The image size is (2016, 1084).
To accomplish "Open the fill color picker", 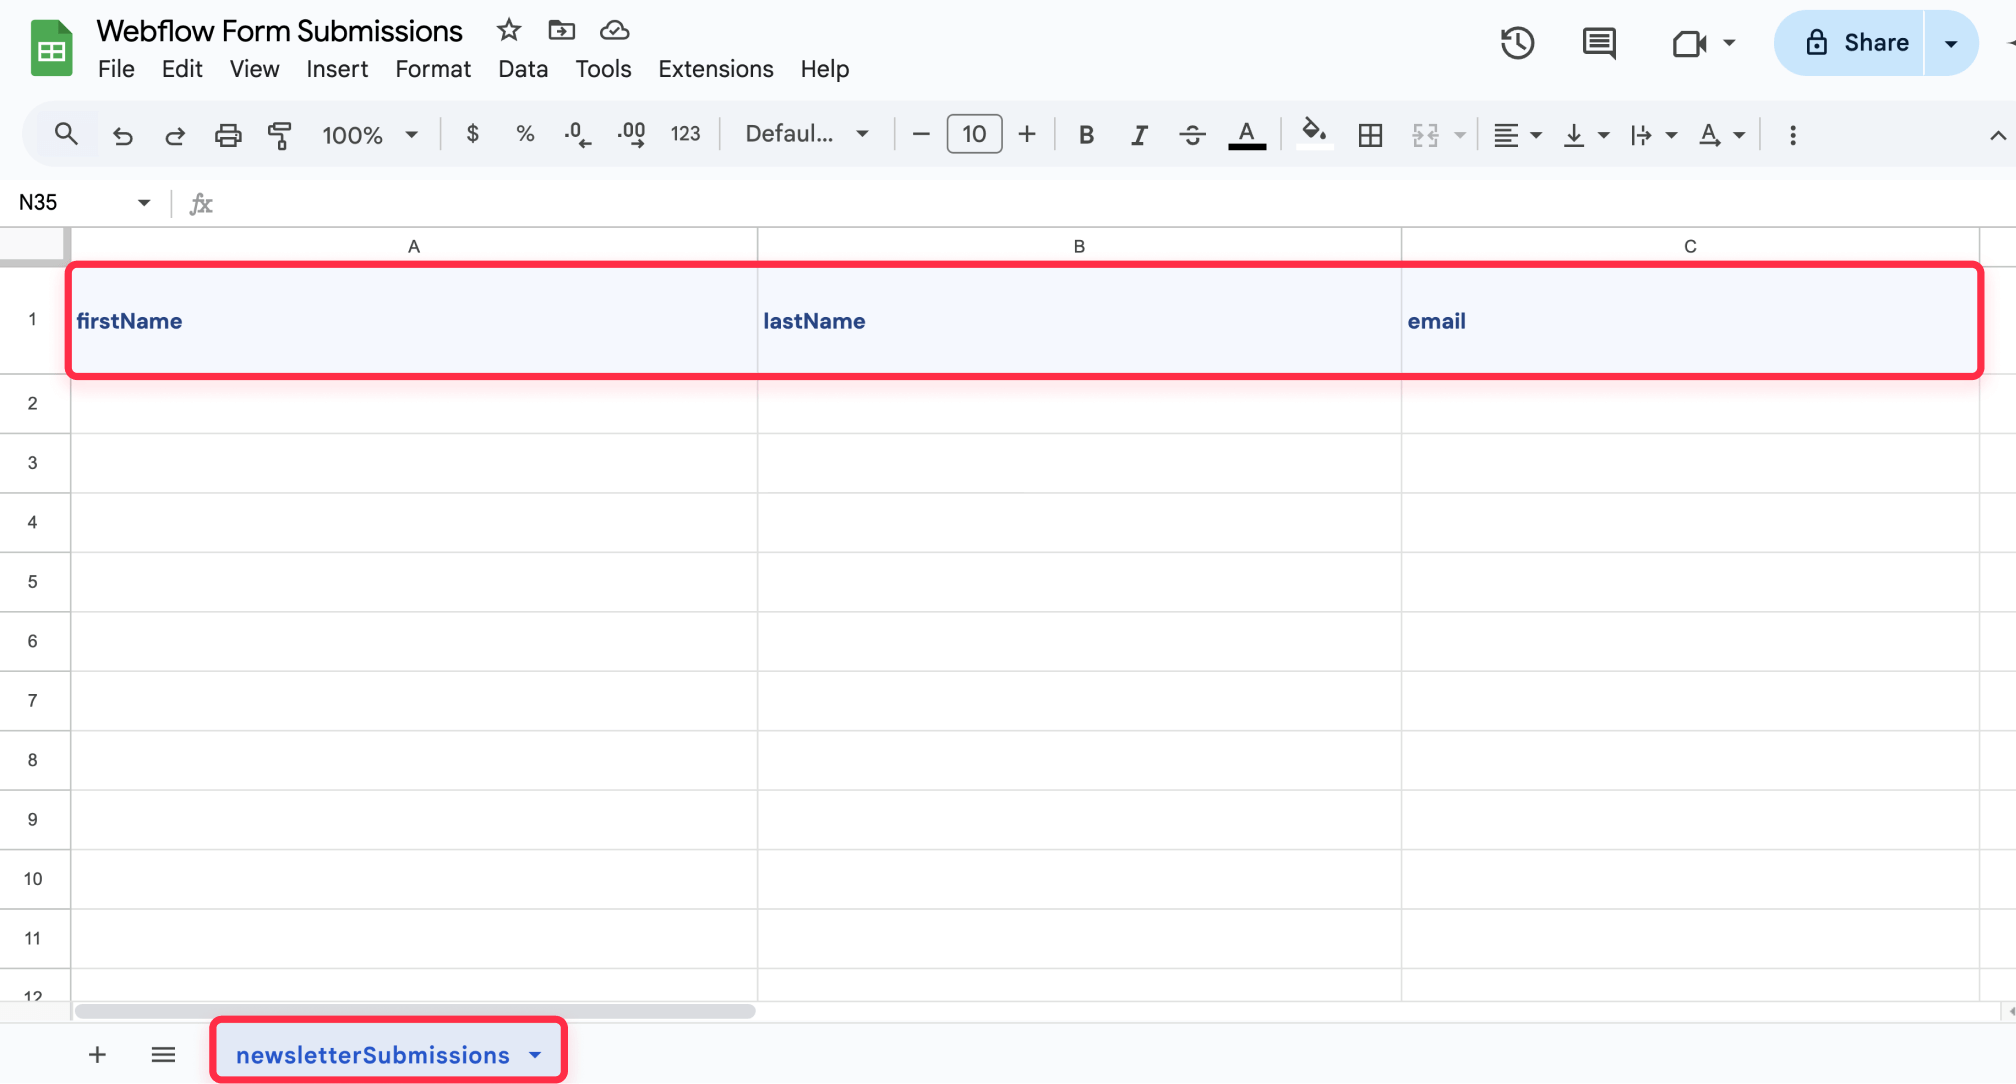I will (x=1314, y=134).
